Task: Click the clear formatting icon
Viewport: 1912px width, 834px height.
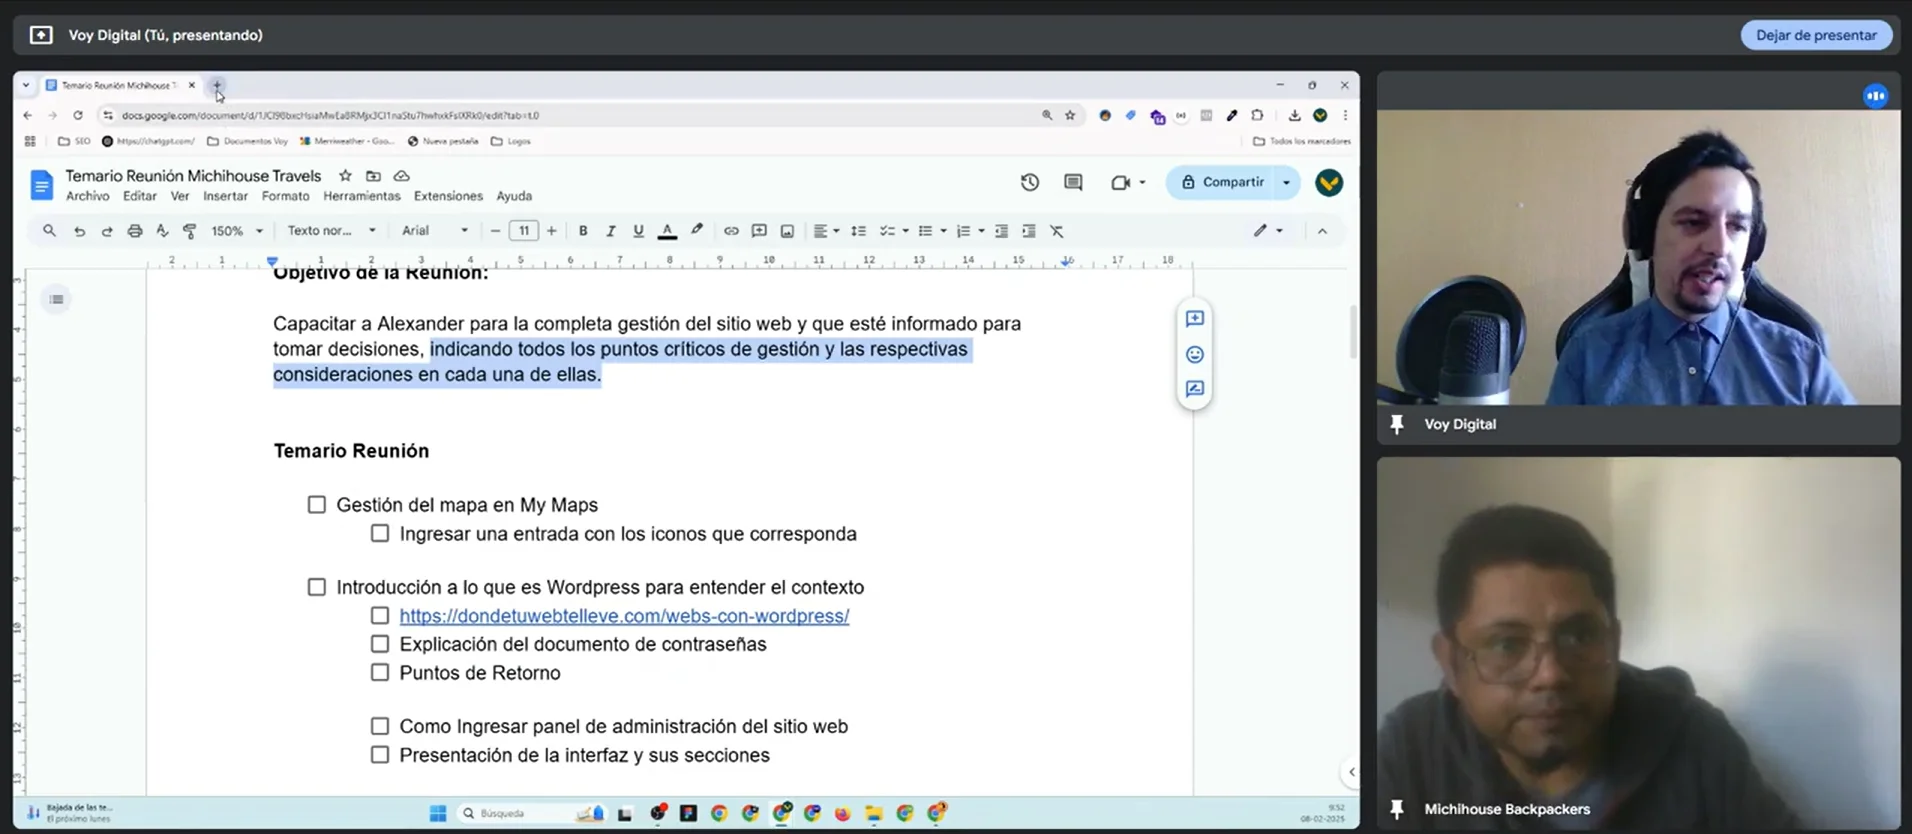Action: click(x=1056, y=231)
